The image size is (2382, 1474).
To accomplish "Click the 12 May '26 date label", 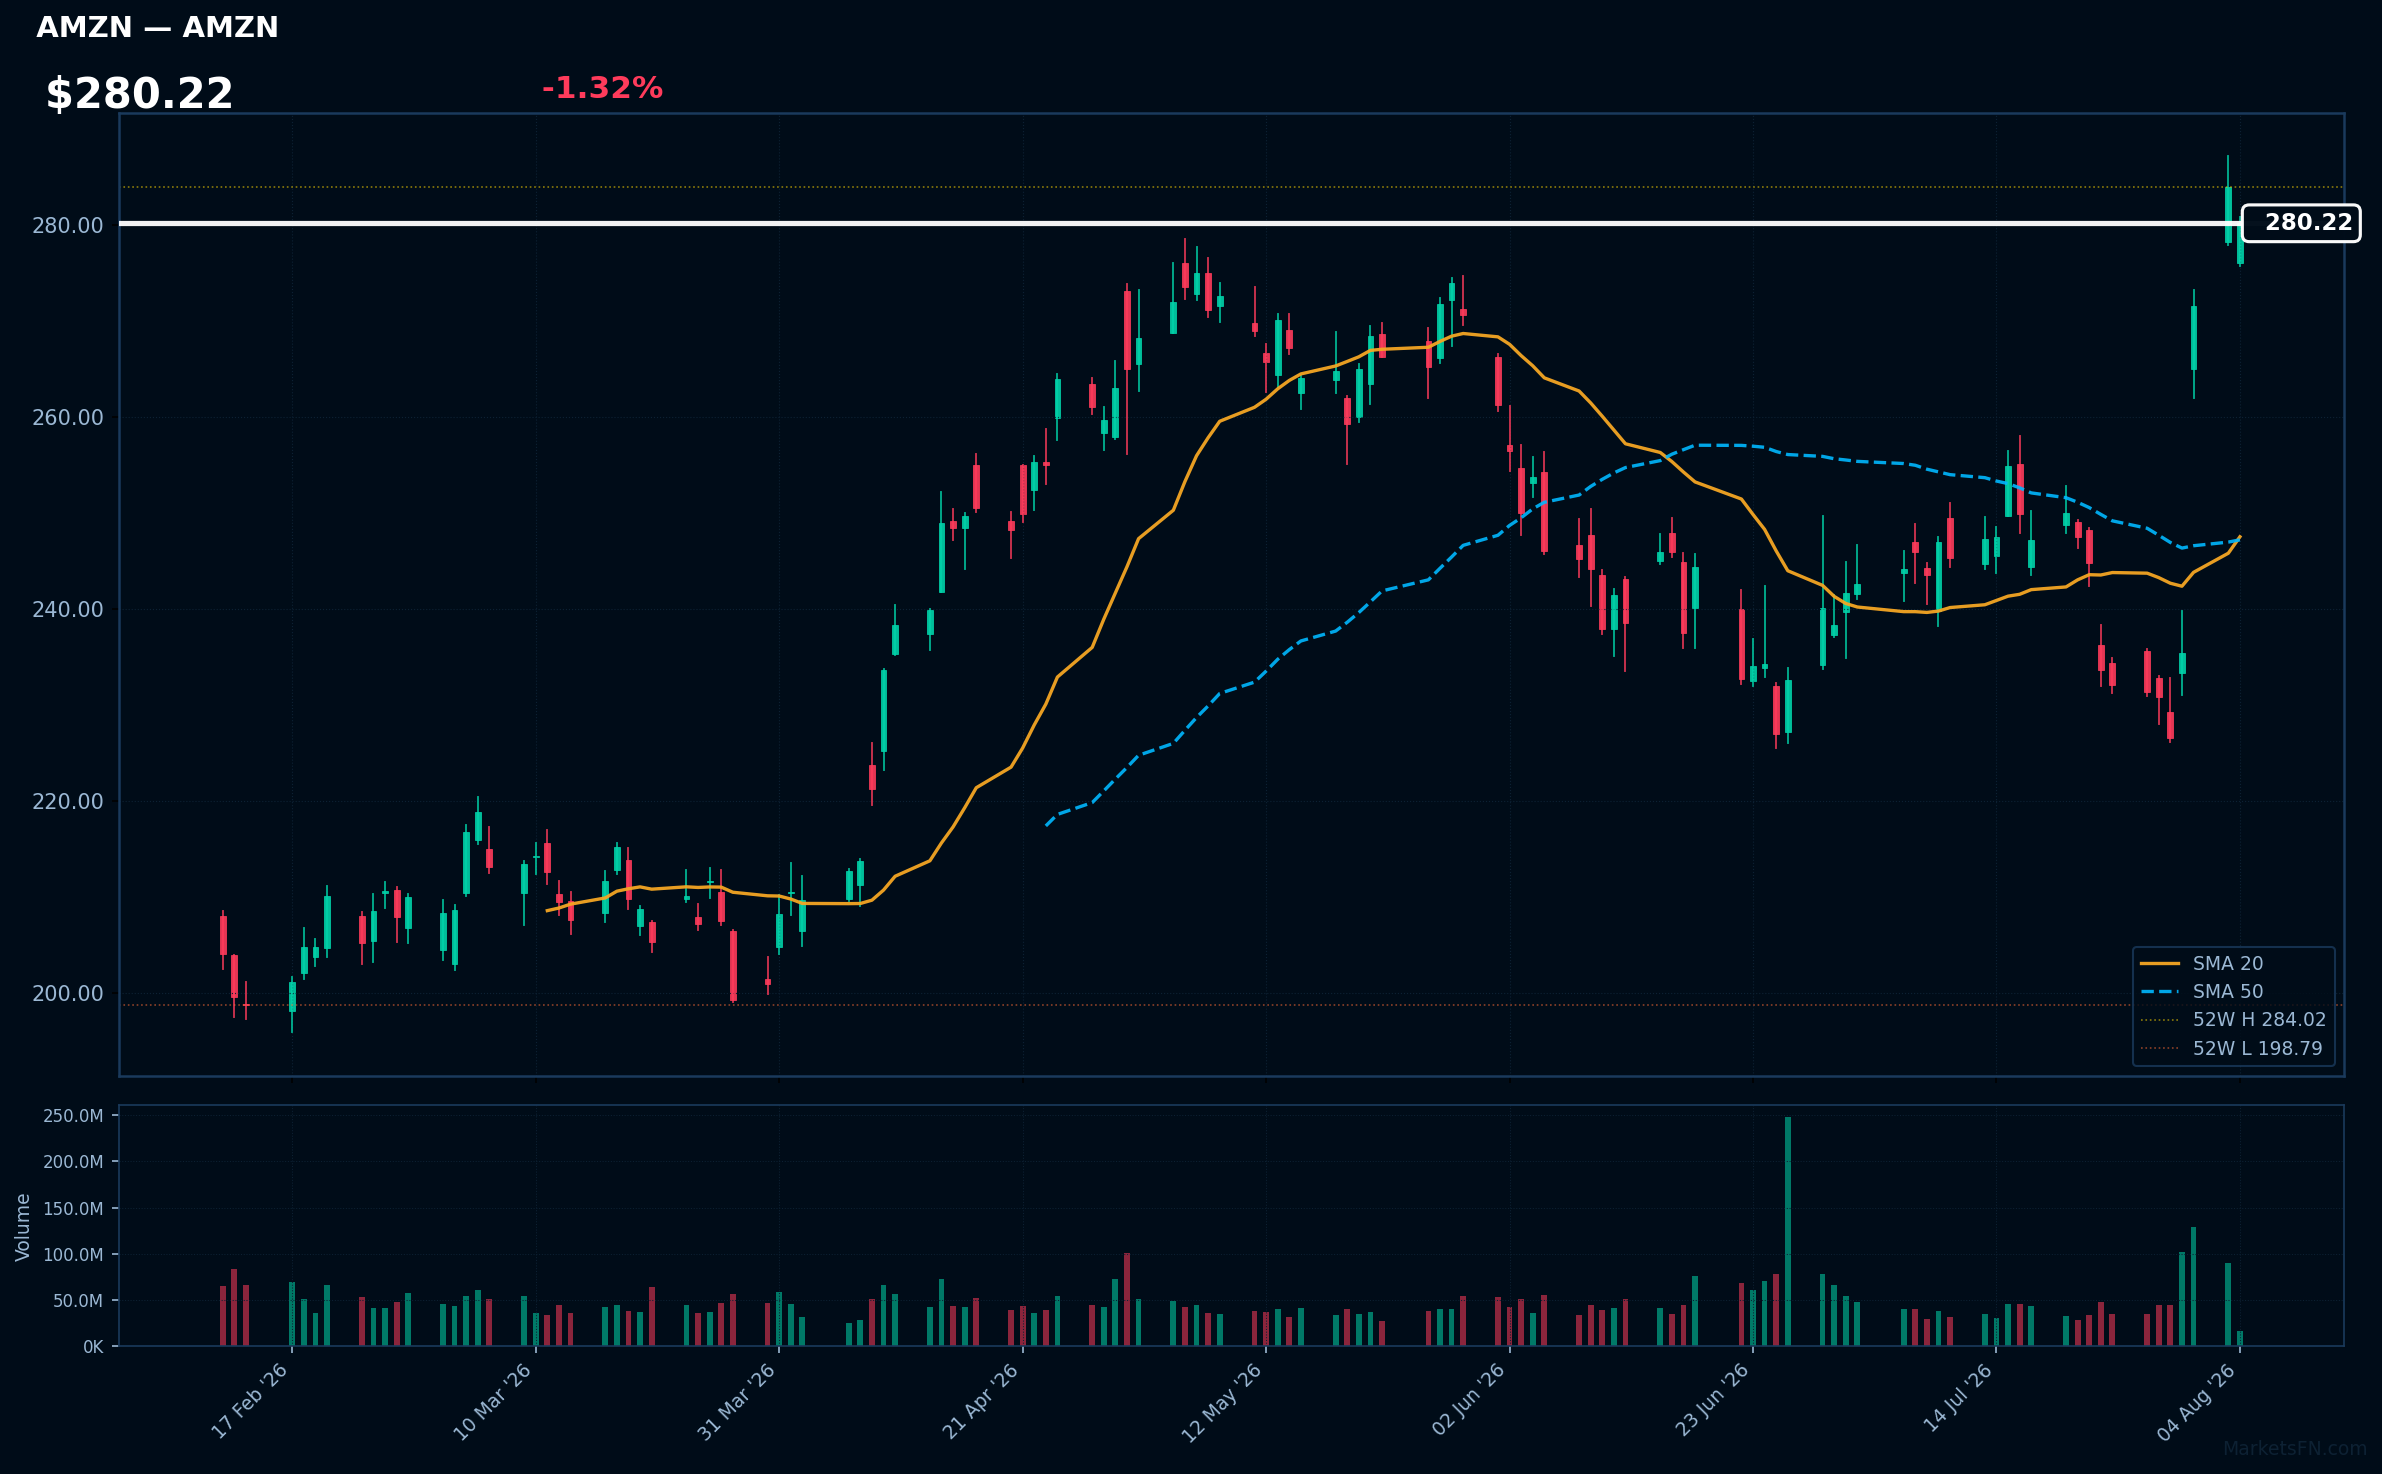I will pyautogui.click(x=1223, y=1402).
